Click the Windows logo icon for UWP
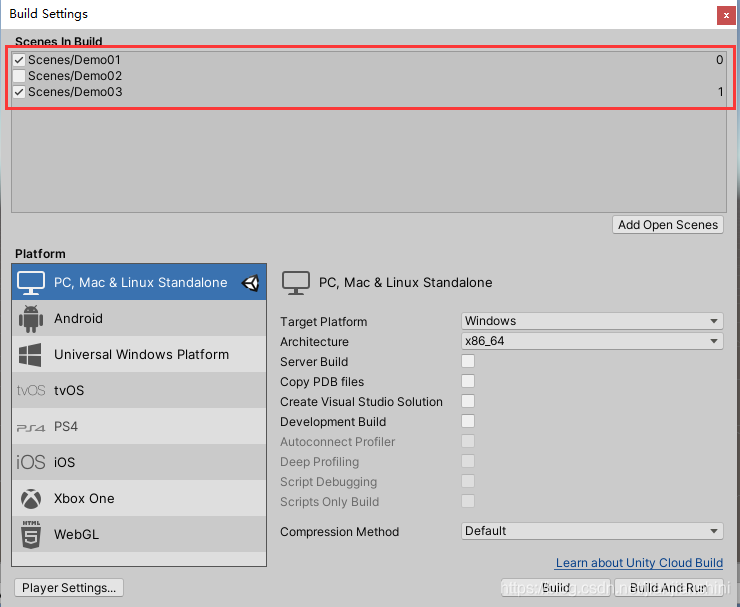This screenshot has height=607, width=740. click(x=30, y=354)
